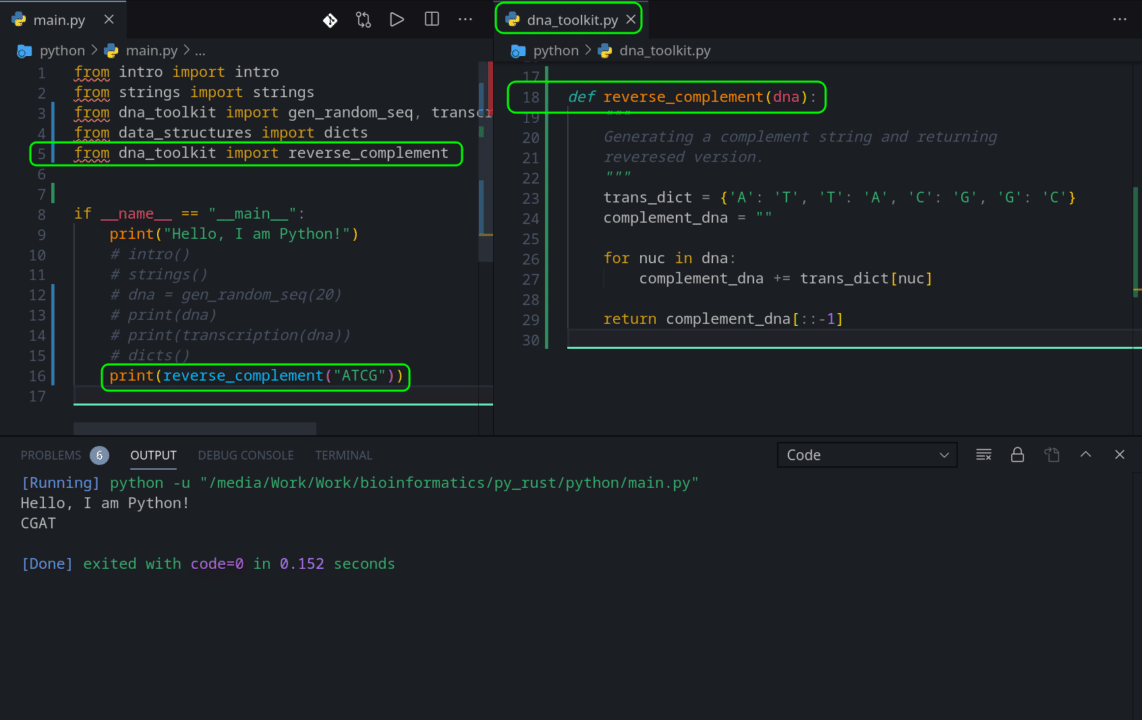
Task: Collapse the bottom panel via the X icon
Action: [x=1119, y=455]
